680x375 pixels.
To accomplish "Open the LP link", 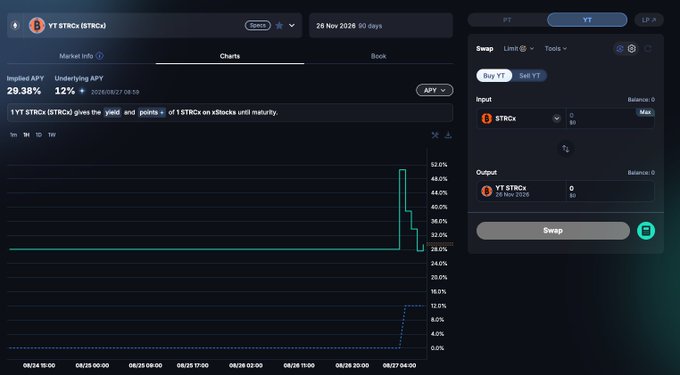I will [x=649, y=20].
